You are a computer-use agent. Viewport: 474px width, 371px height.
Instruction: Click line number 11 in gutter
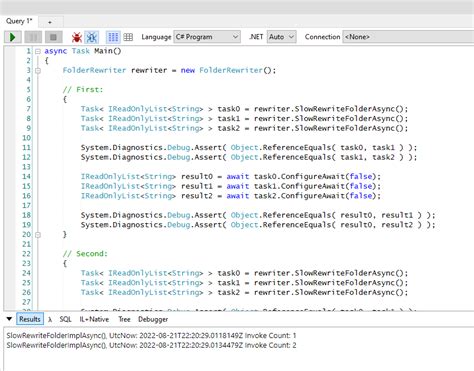26,148
